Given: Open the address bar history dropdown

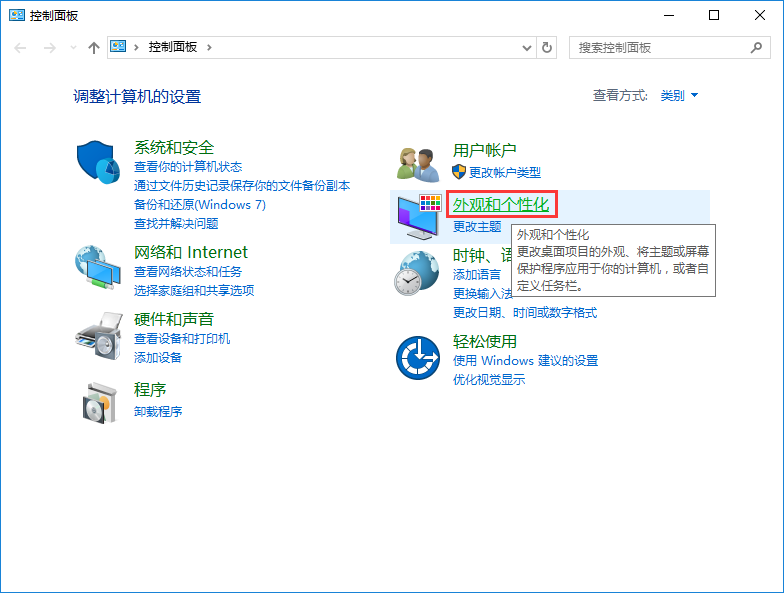Looking at the screenshot, I should click(x=527, y=47).
